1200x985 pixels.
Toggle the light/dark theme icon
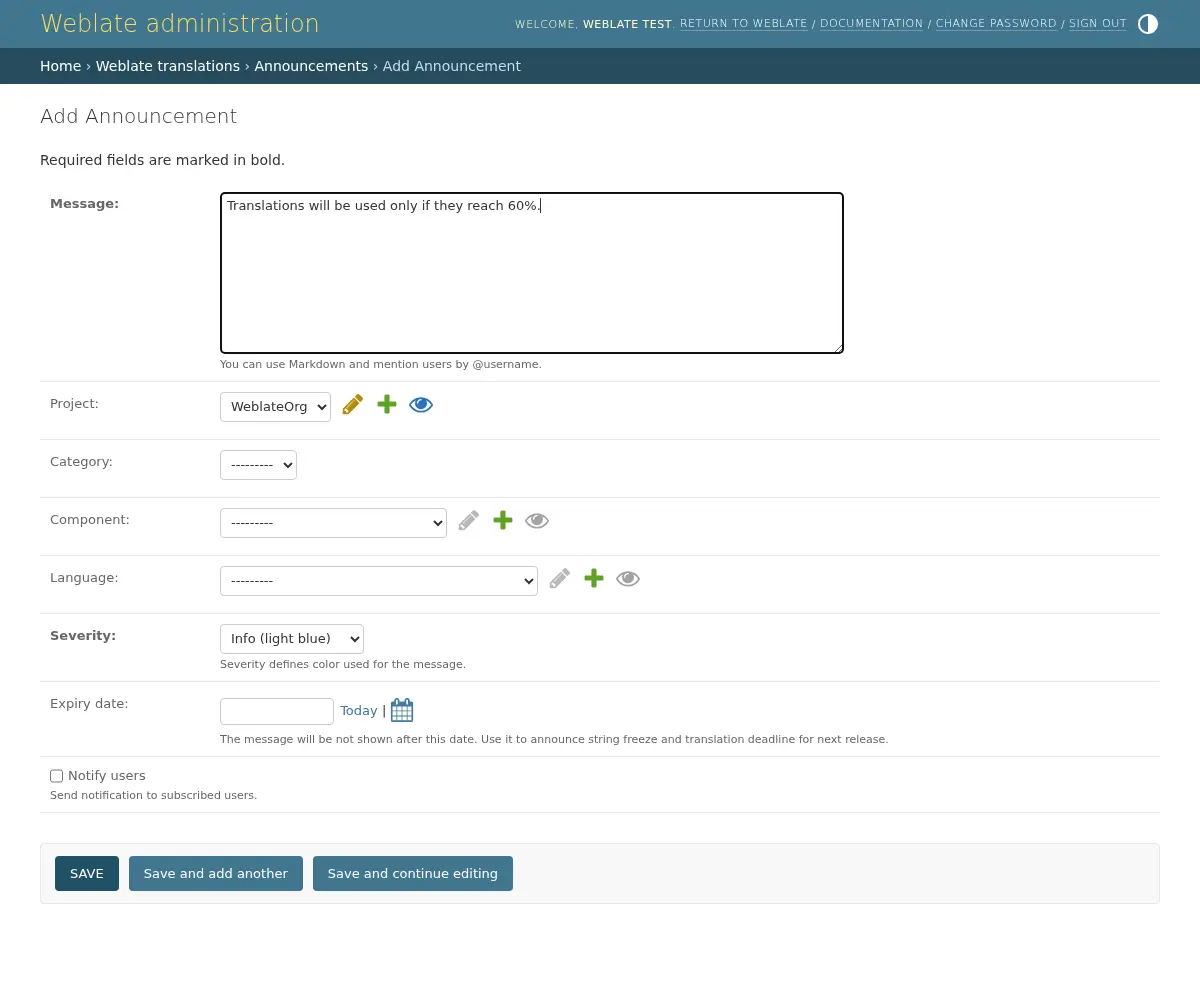tap(1148, 24)
